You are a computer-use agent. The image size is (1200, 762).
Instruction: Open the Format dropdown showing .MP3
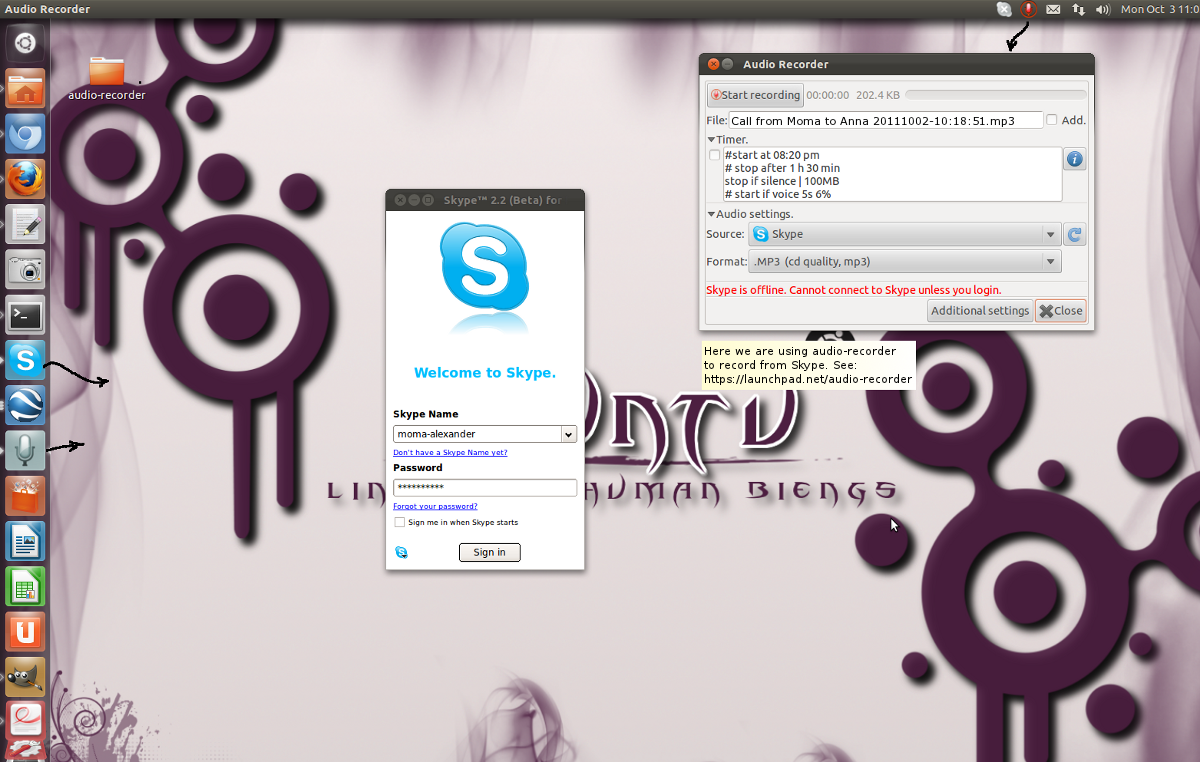[x=904, y=262]
